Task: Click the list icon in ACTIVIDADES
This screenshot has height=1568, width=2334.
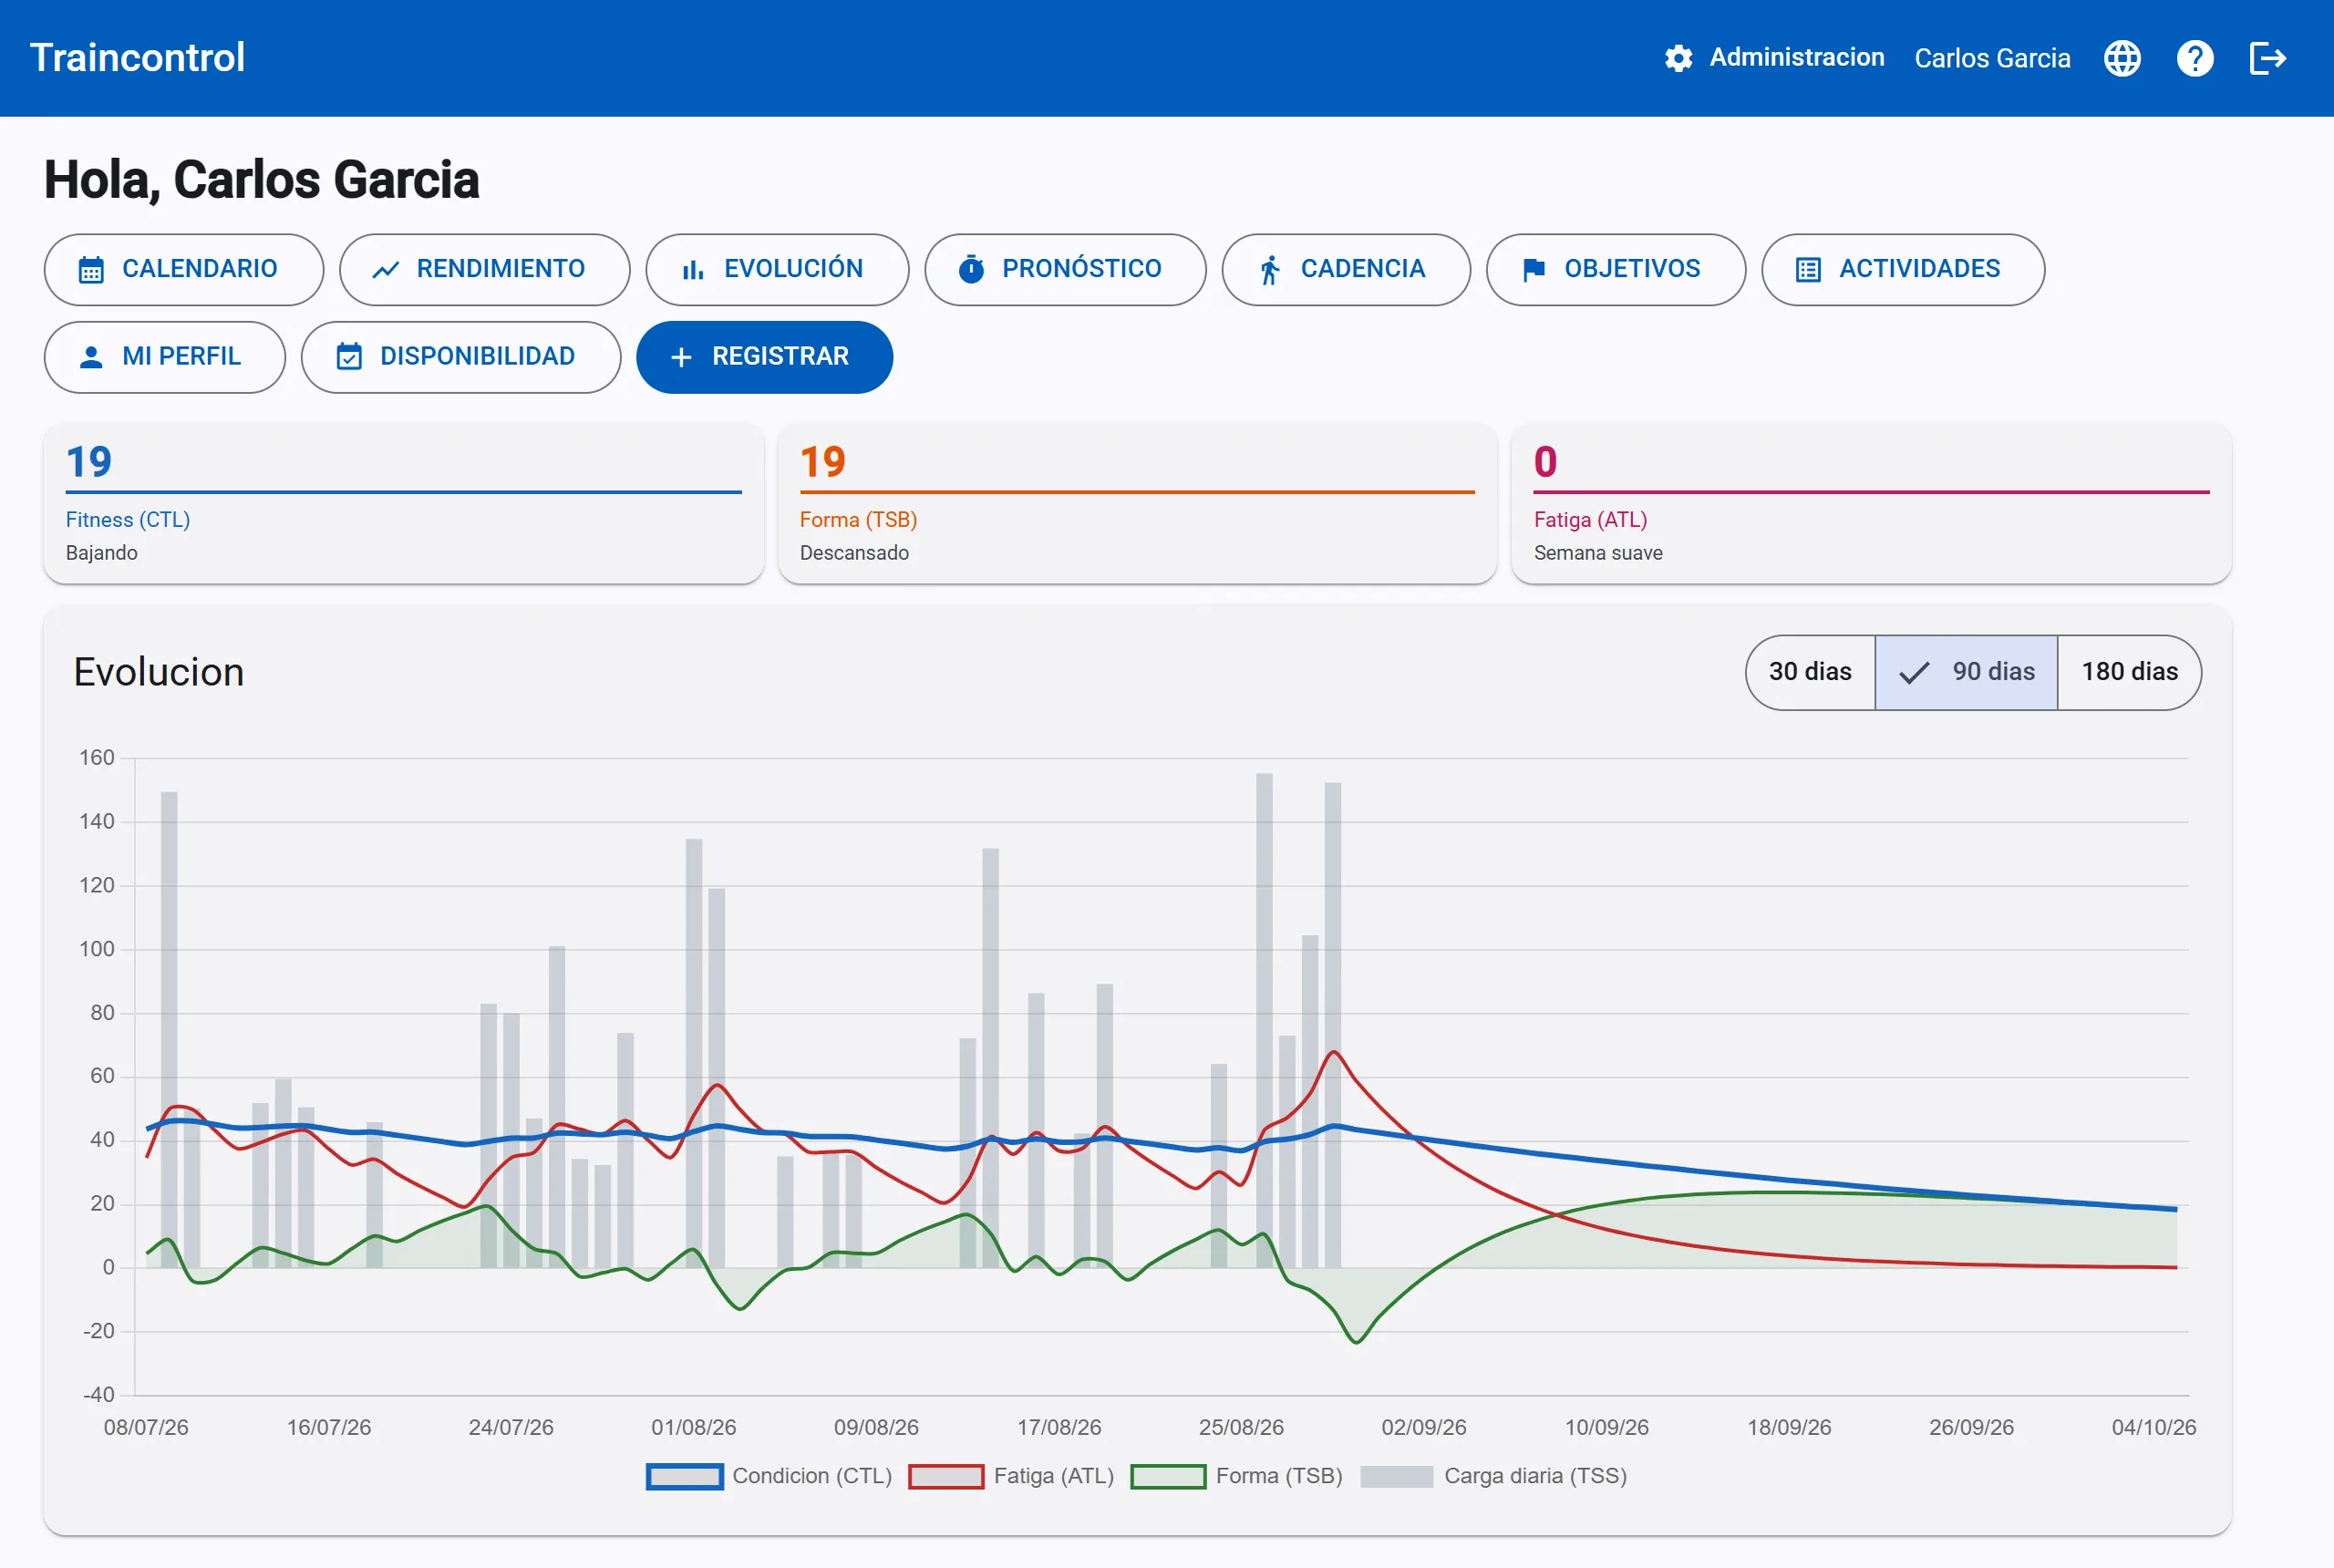Action: 1808,270
